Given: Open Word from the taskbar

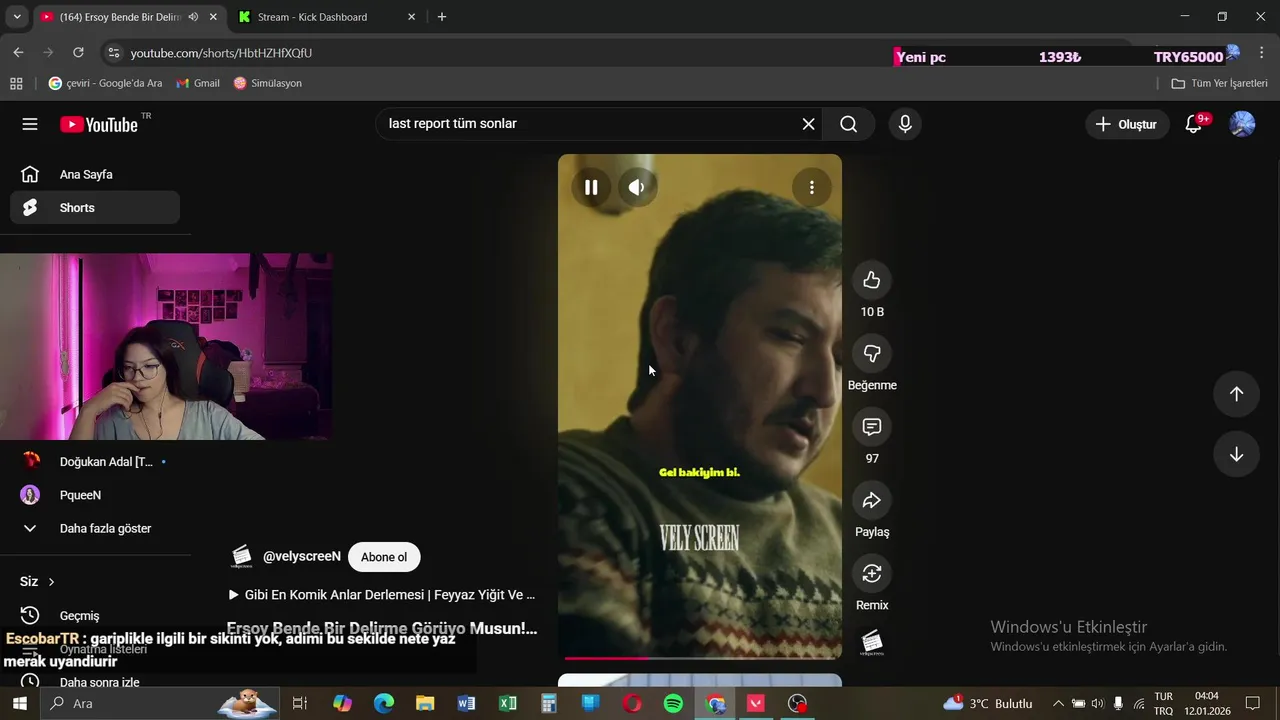Looking at the screenshot, I should (466, 703).
